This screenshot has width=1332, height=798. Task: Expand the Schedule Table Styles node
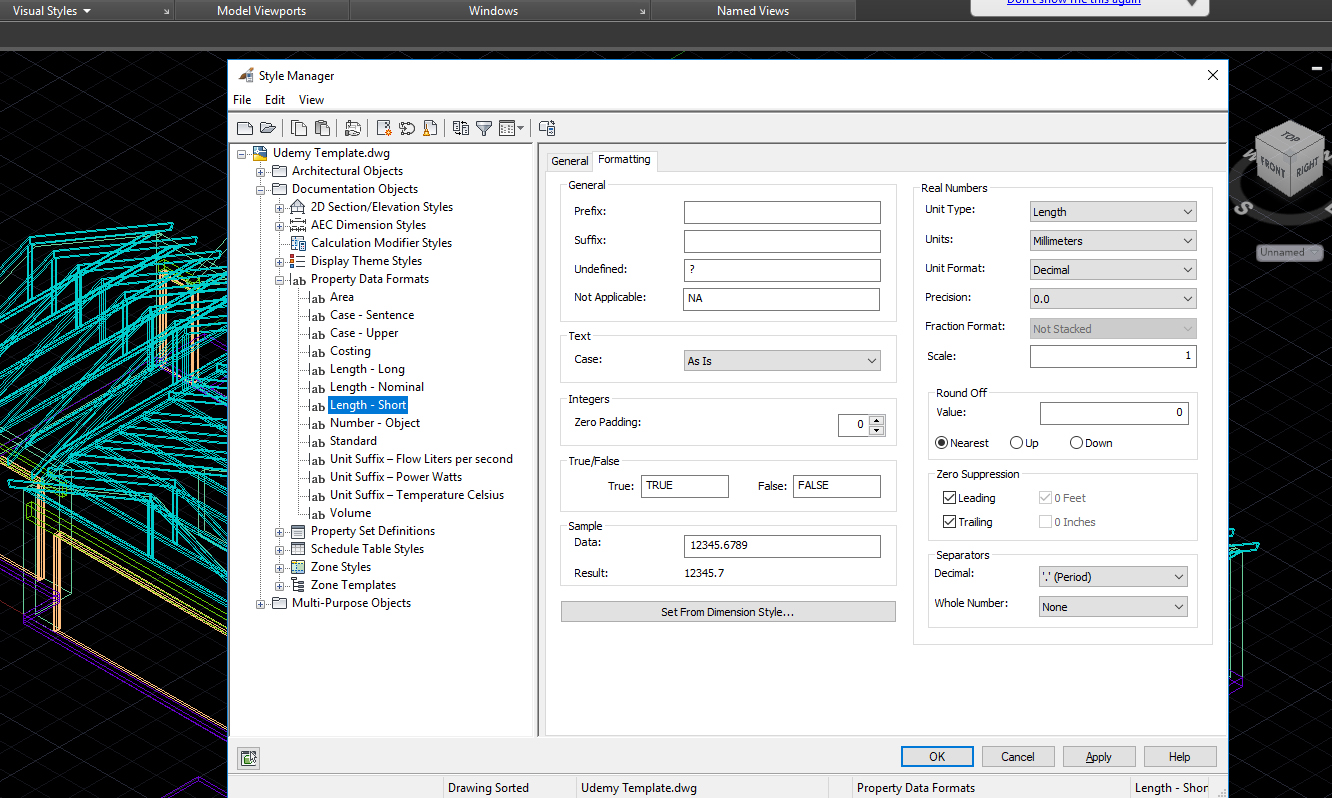281,548
